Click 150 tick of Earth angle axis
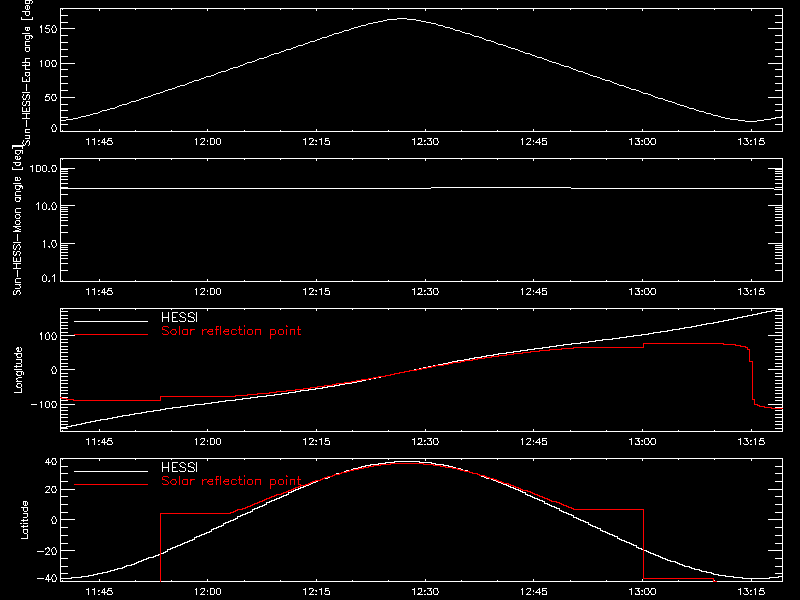 tap(48, 29)
